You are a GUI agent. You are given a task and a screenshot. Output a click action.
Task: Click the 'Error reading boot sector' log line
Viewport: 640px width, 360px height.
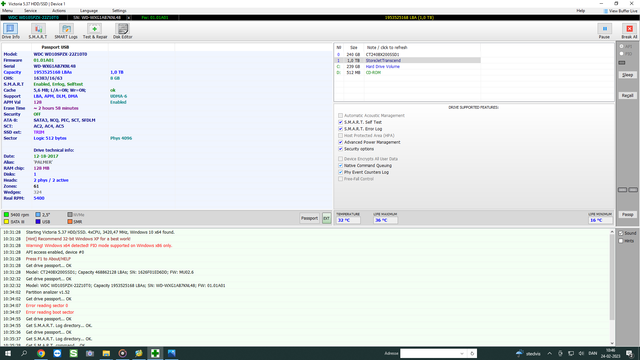click(50, 312)
